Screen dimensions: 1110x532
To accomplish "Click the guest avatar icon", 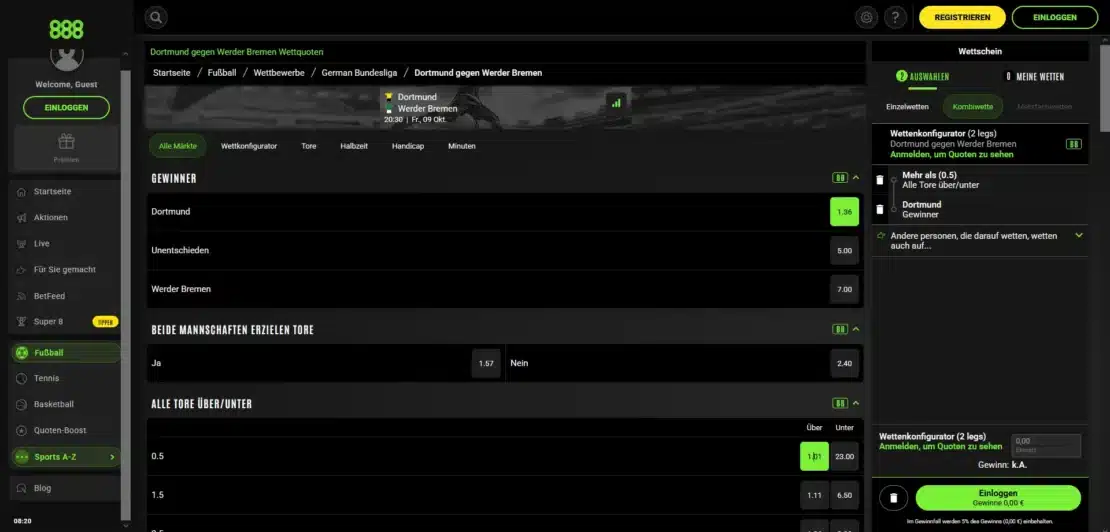I will [x=67, y=57].
